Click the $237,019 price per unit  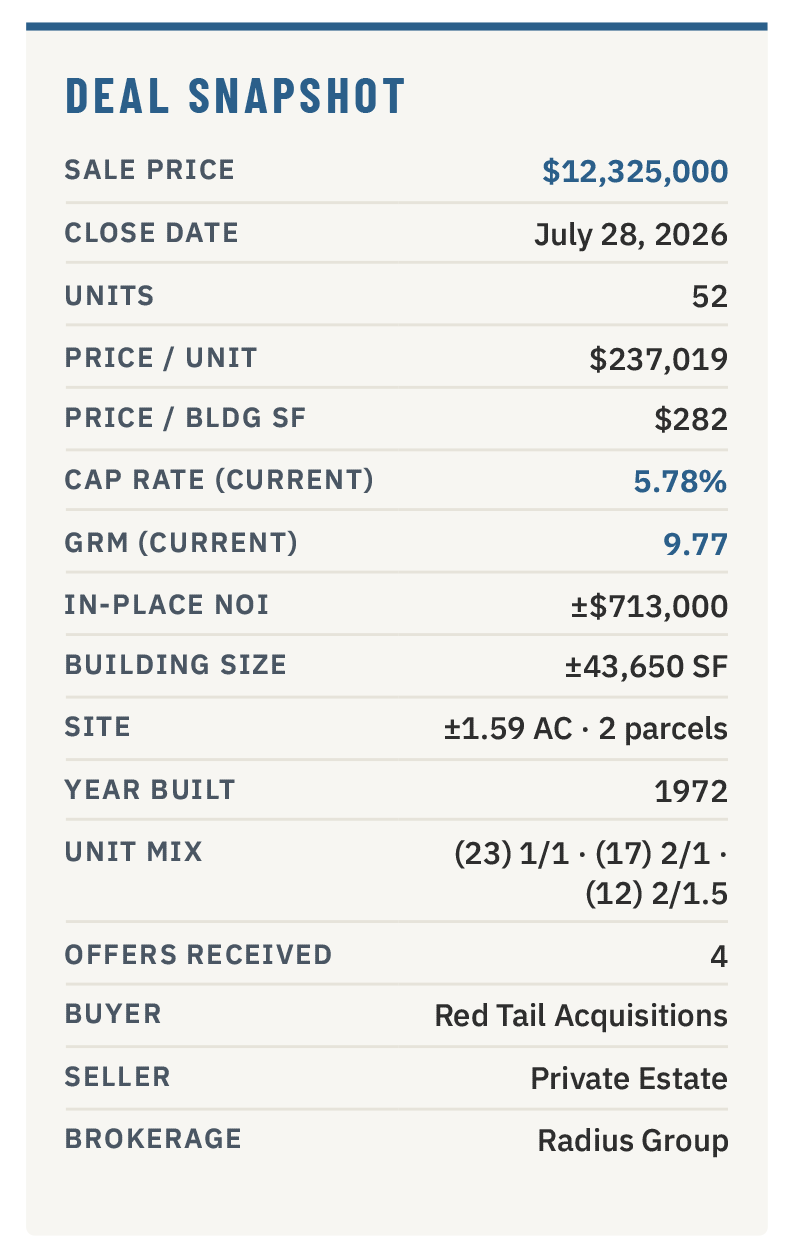(659, 358)
